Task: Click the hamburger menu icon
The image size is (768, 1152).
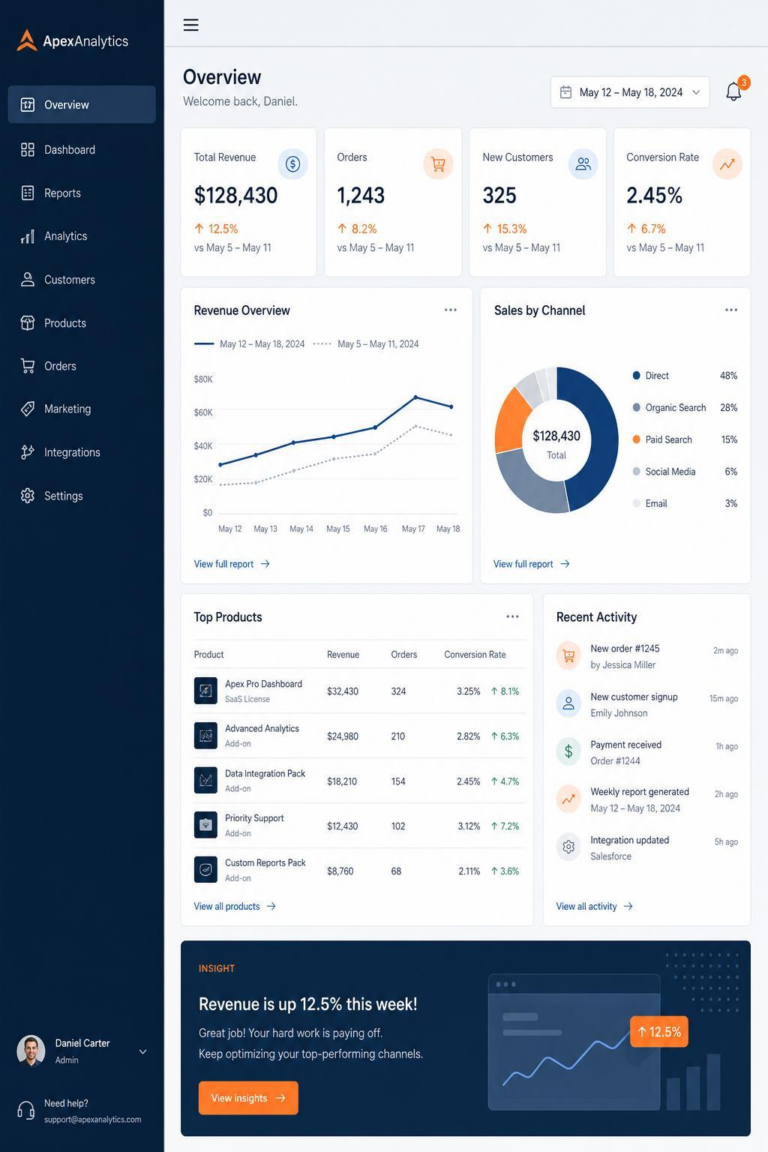Action: click(191, 25)
